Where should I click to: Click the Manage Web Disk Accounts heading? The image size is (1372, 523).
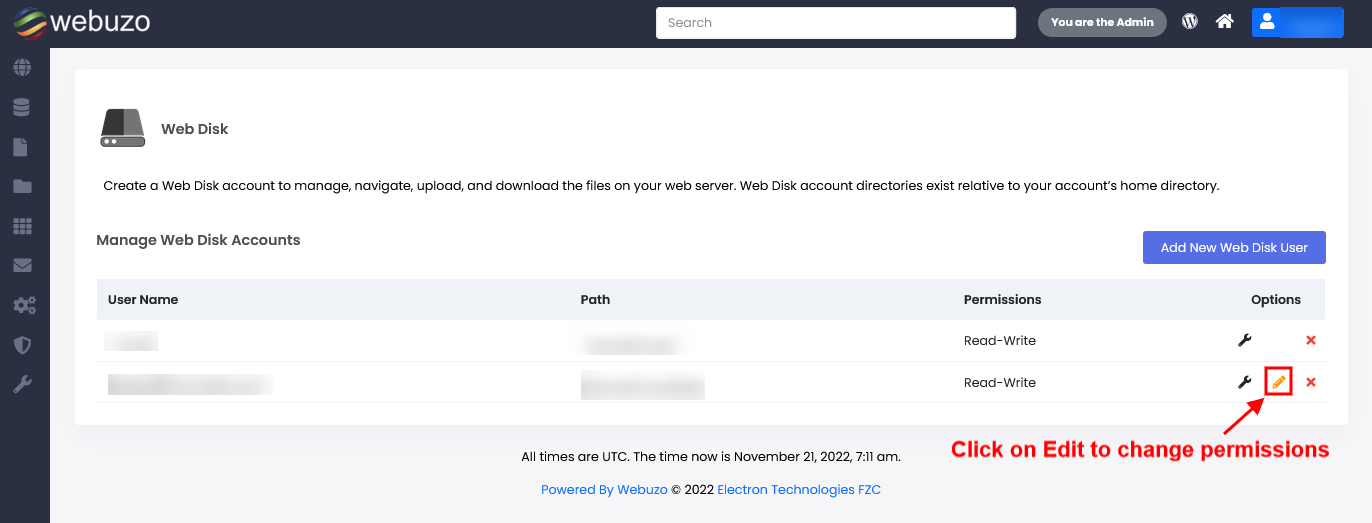198,240
